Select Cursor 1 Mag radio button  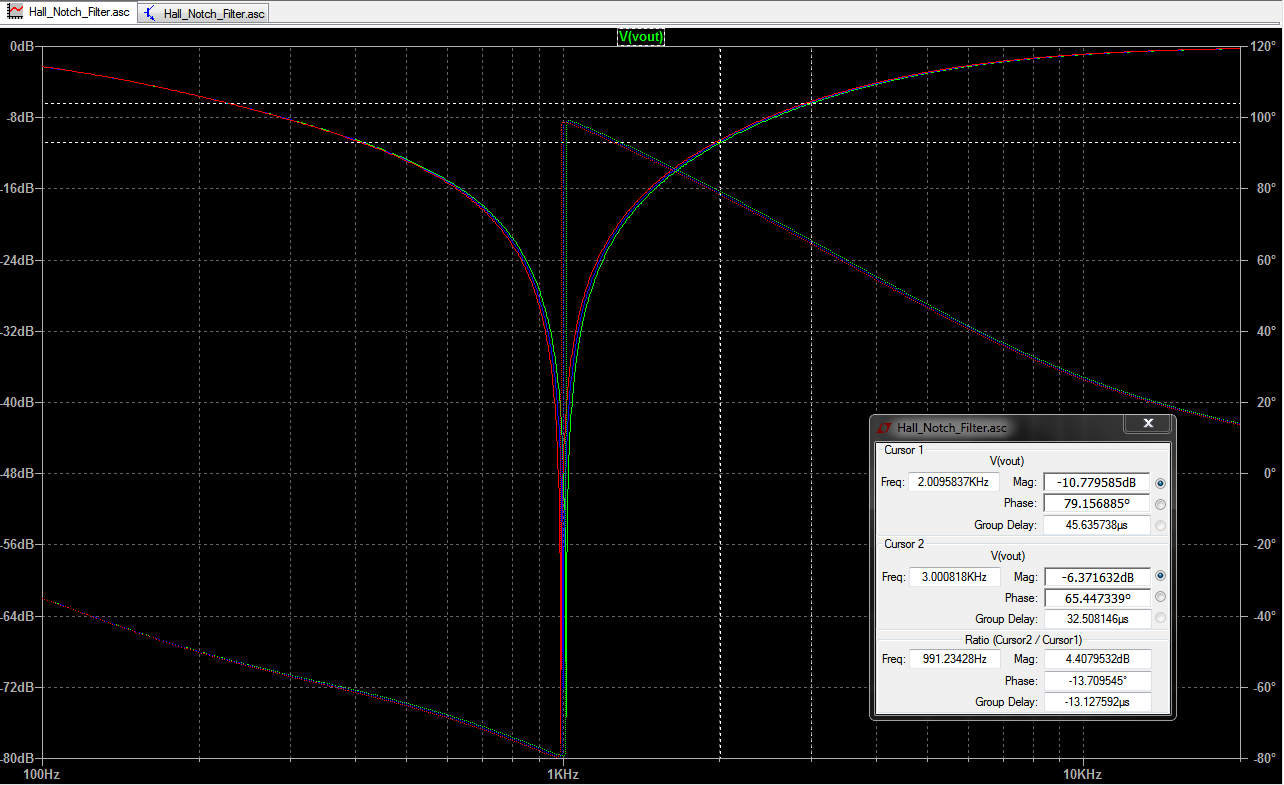tap(1160, 483)
